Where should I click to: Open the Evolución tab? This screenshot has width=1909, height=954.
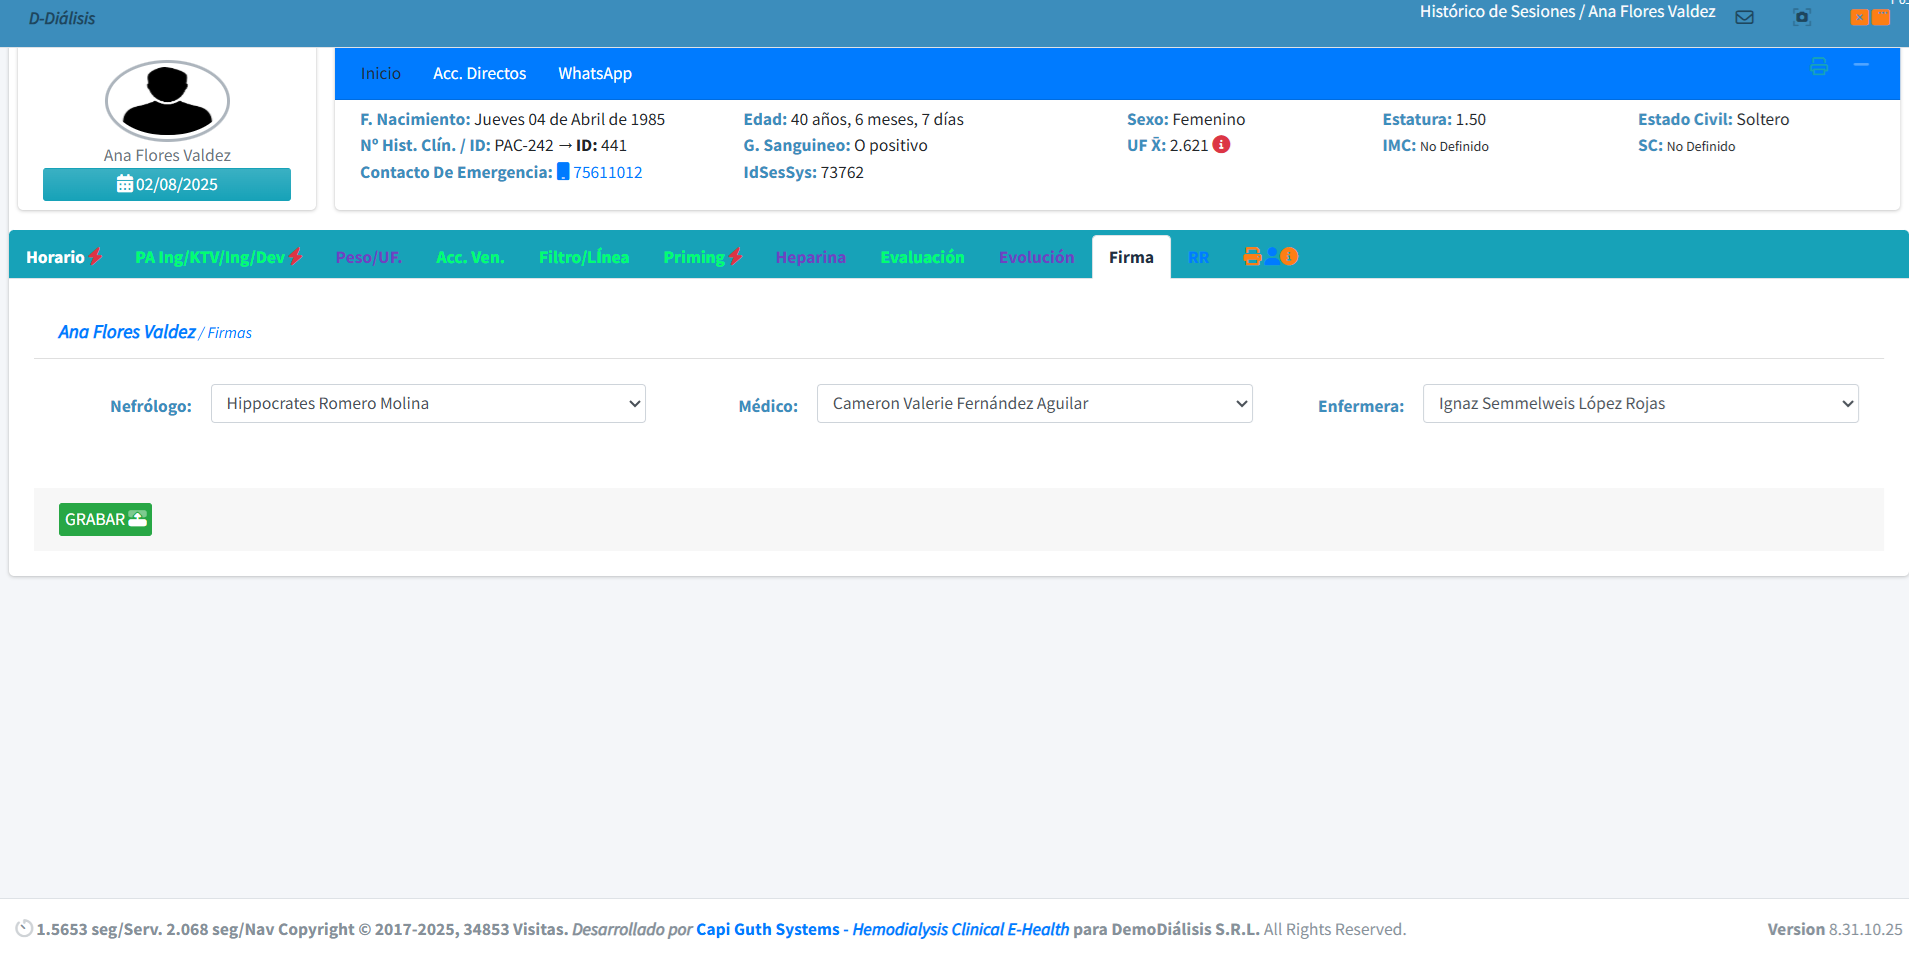1036,258
